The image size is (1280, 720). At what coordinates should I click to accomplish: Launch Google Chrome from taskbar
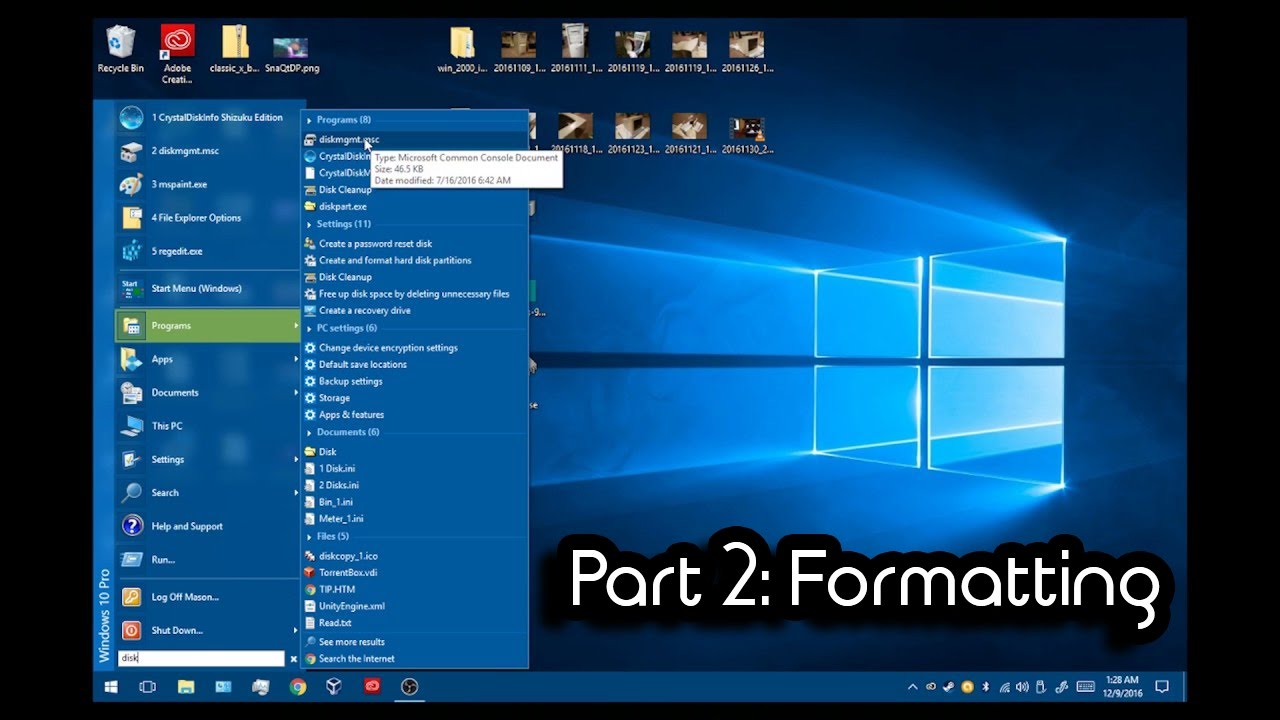297,687
